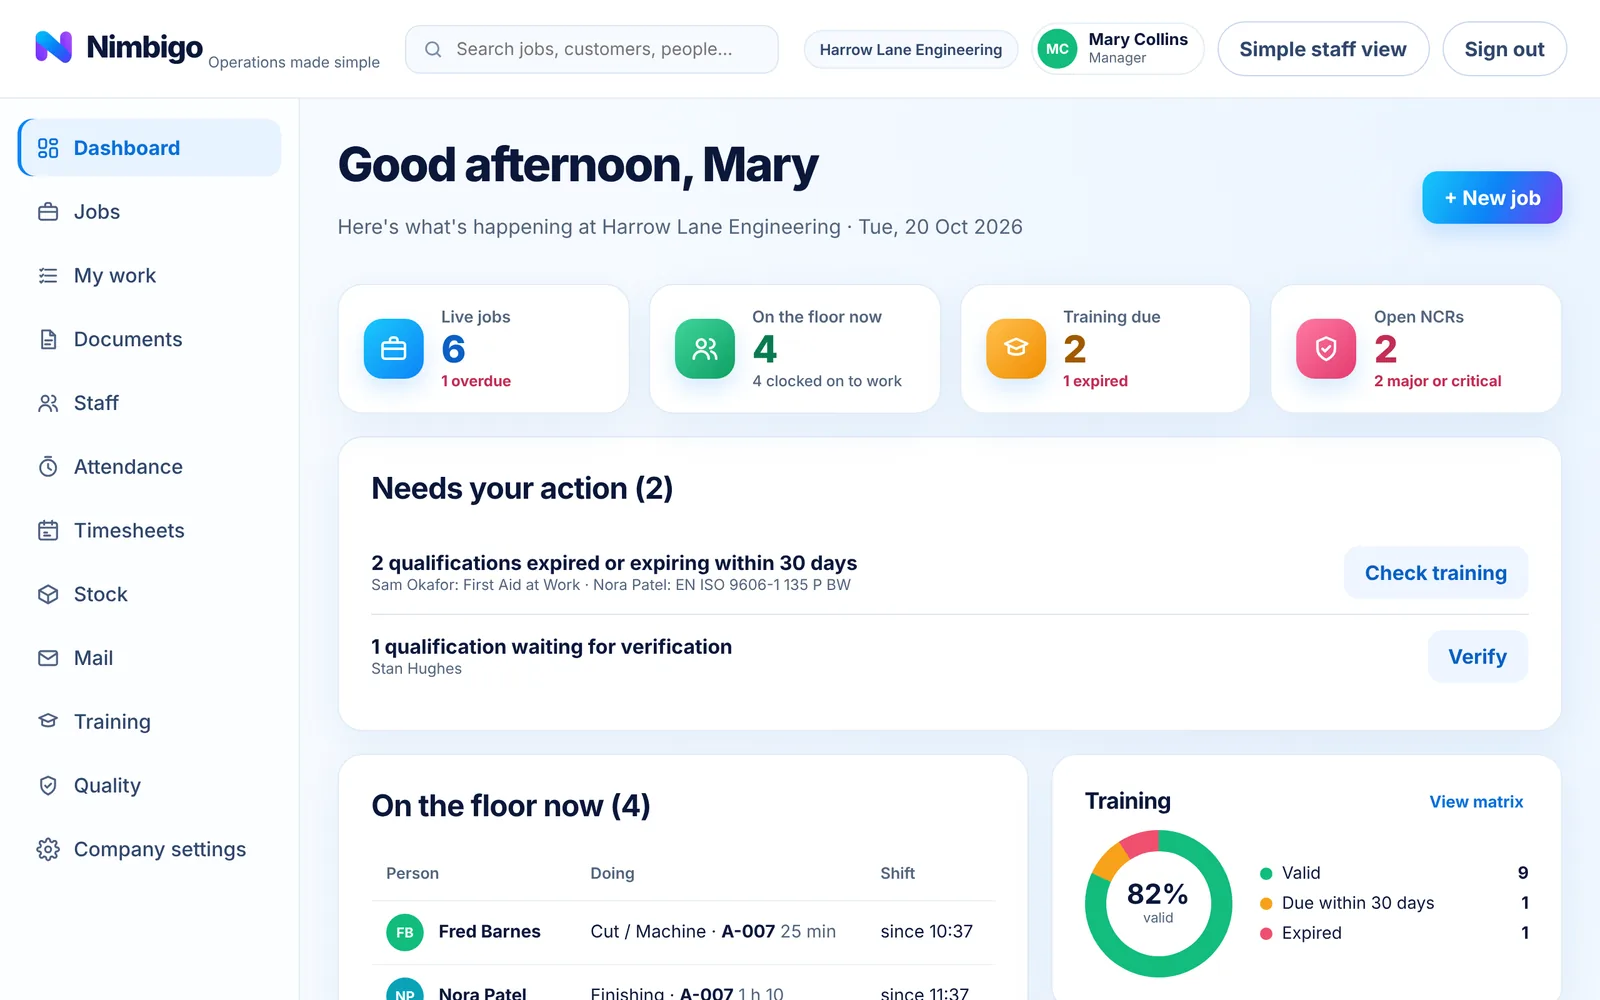Image resolution: width=1600 pixels, height=1000 pixels.
Task: Focus the Search jobs, customers, people field
Action: (592, 49)
